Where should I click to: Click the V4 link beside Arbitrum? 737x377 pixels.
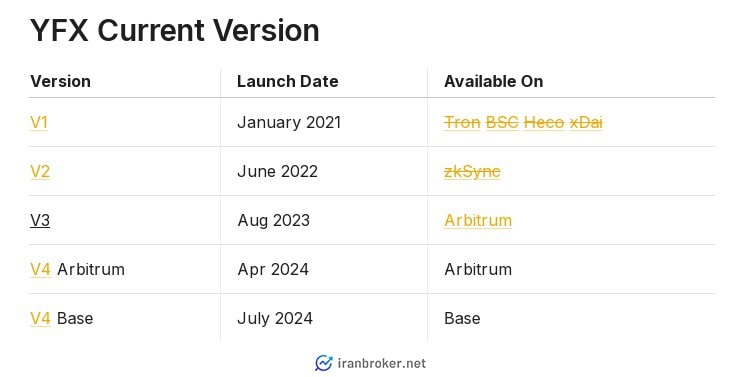coord(40,269)
